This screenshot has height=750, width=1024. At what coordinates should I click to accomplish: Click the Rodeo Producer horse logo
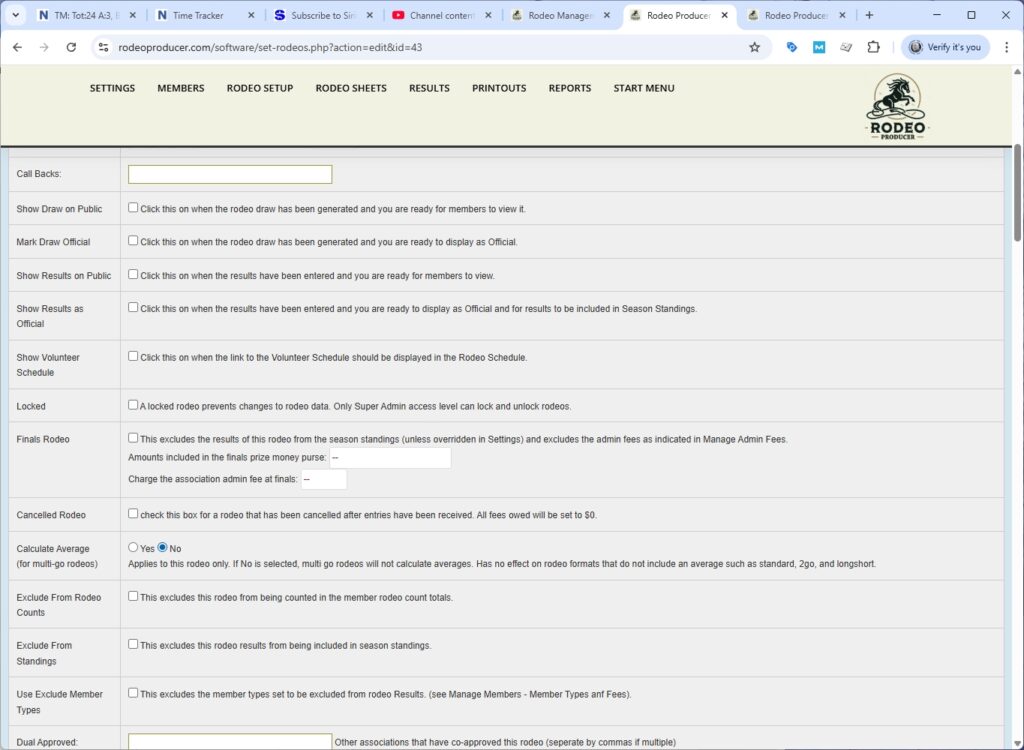click(897, 107)
